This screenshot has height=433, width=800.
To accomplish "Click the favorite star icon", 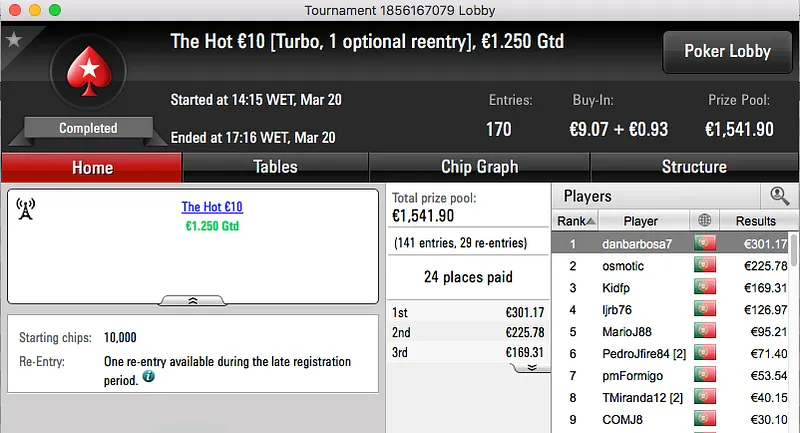I will tap(14, 40).
